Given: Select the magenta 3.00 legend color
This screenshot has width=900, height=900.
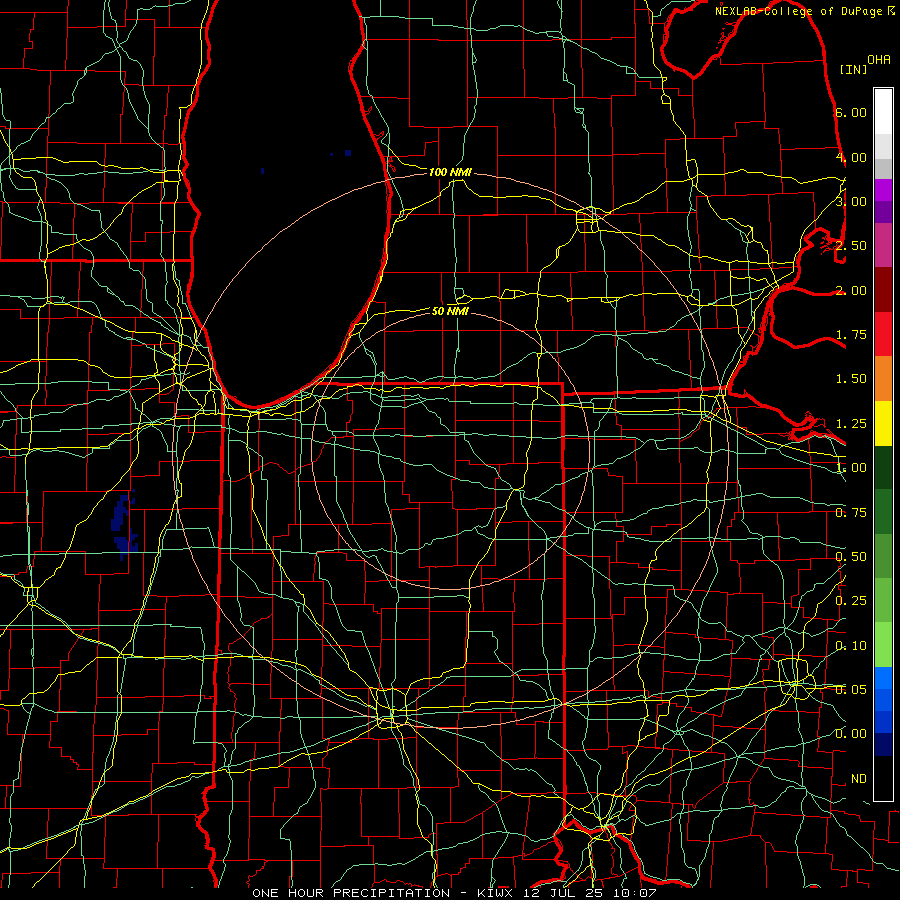Looking at the screenshot, I should (x=883, y=190).
